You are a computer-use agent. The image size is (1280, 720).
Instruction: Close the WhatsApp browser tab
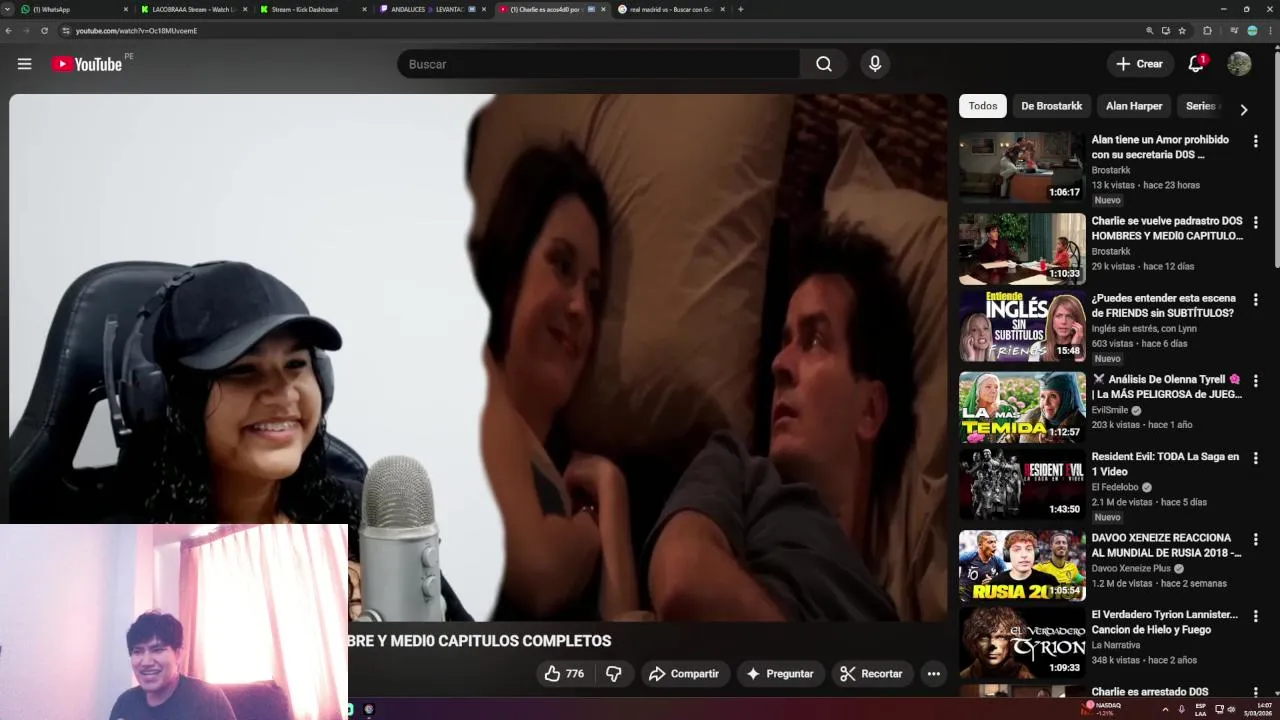point(126,9)
